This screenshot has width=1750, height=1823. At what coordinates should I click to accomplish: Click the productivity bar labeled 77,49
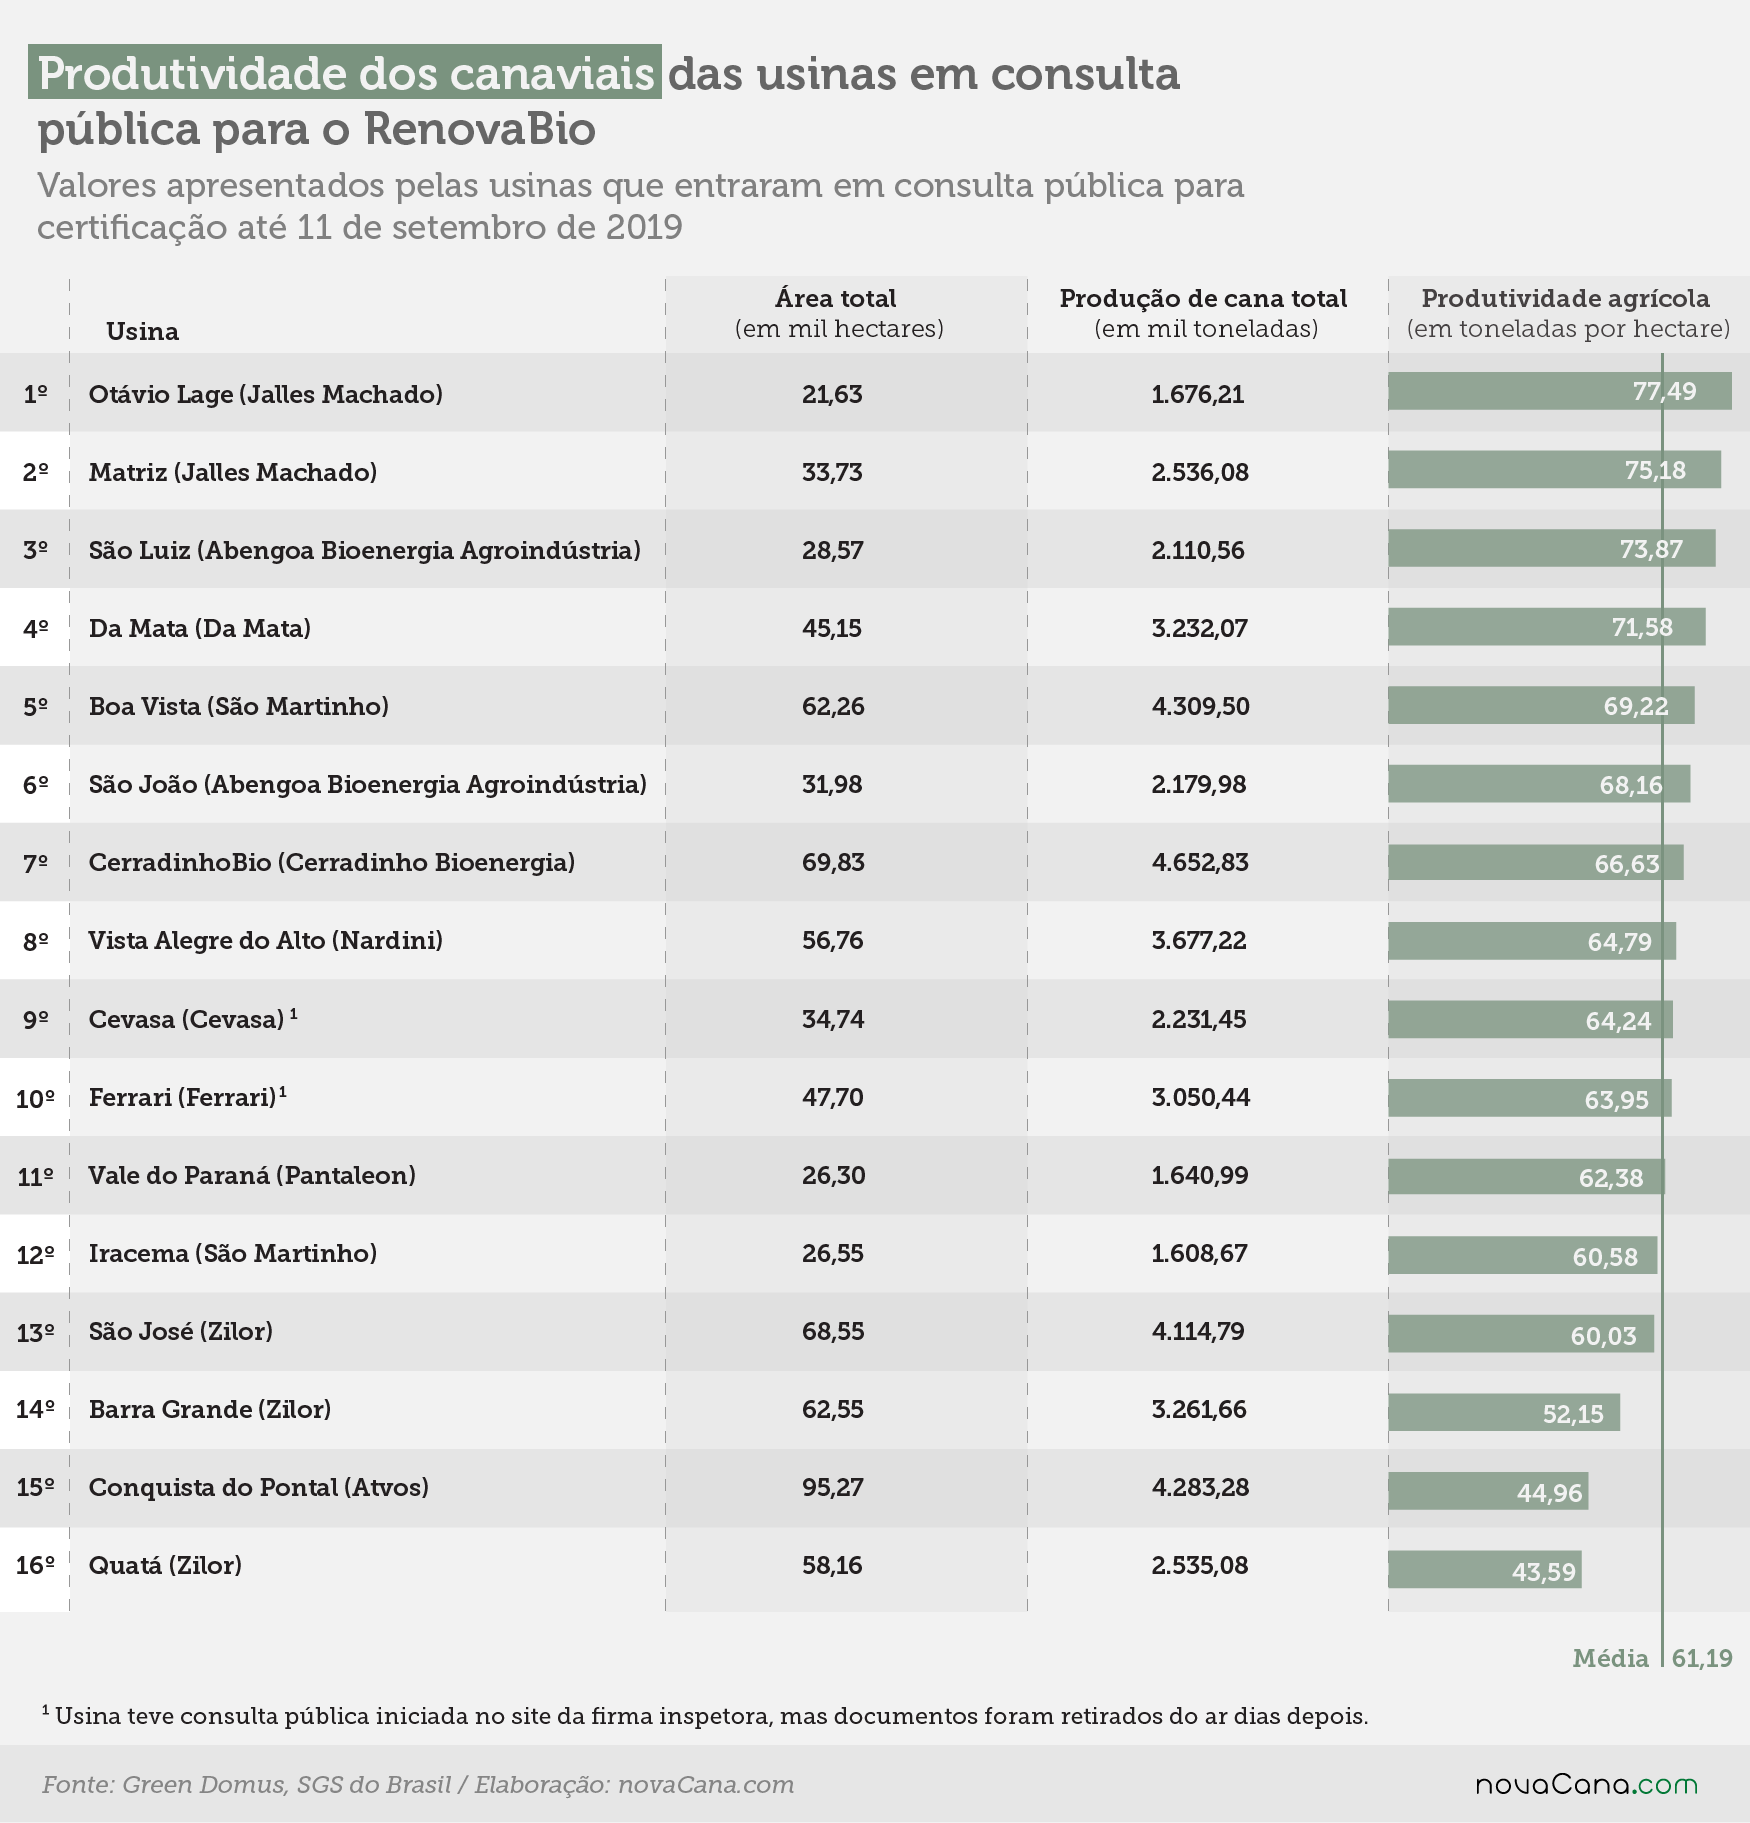point(1560,391)
